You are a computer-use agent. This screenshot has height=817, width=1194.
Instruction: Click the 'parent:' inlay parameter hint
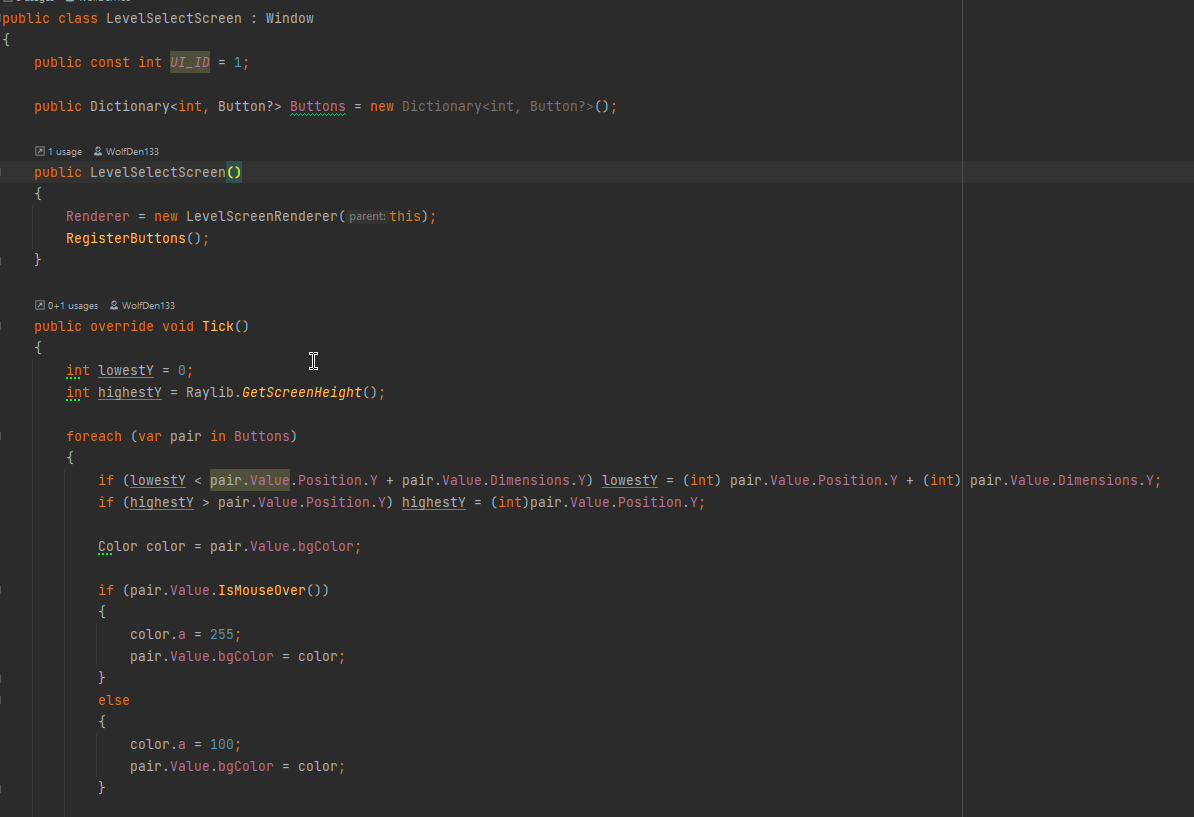(367, 216)
